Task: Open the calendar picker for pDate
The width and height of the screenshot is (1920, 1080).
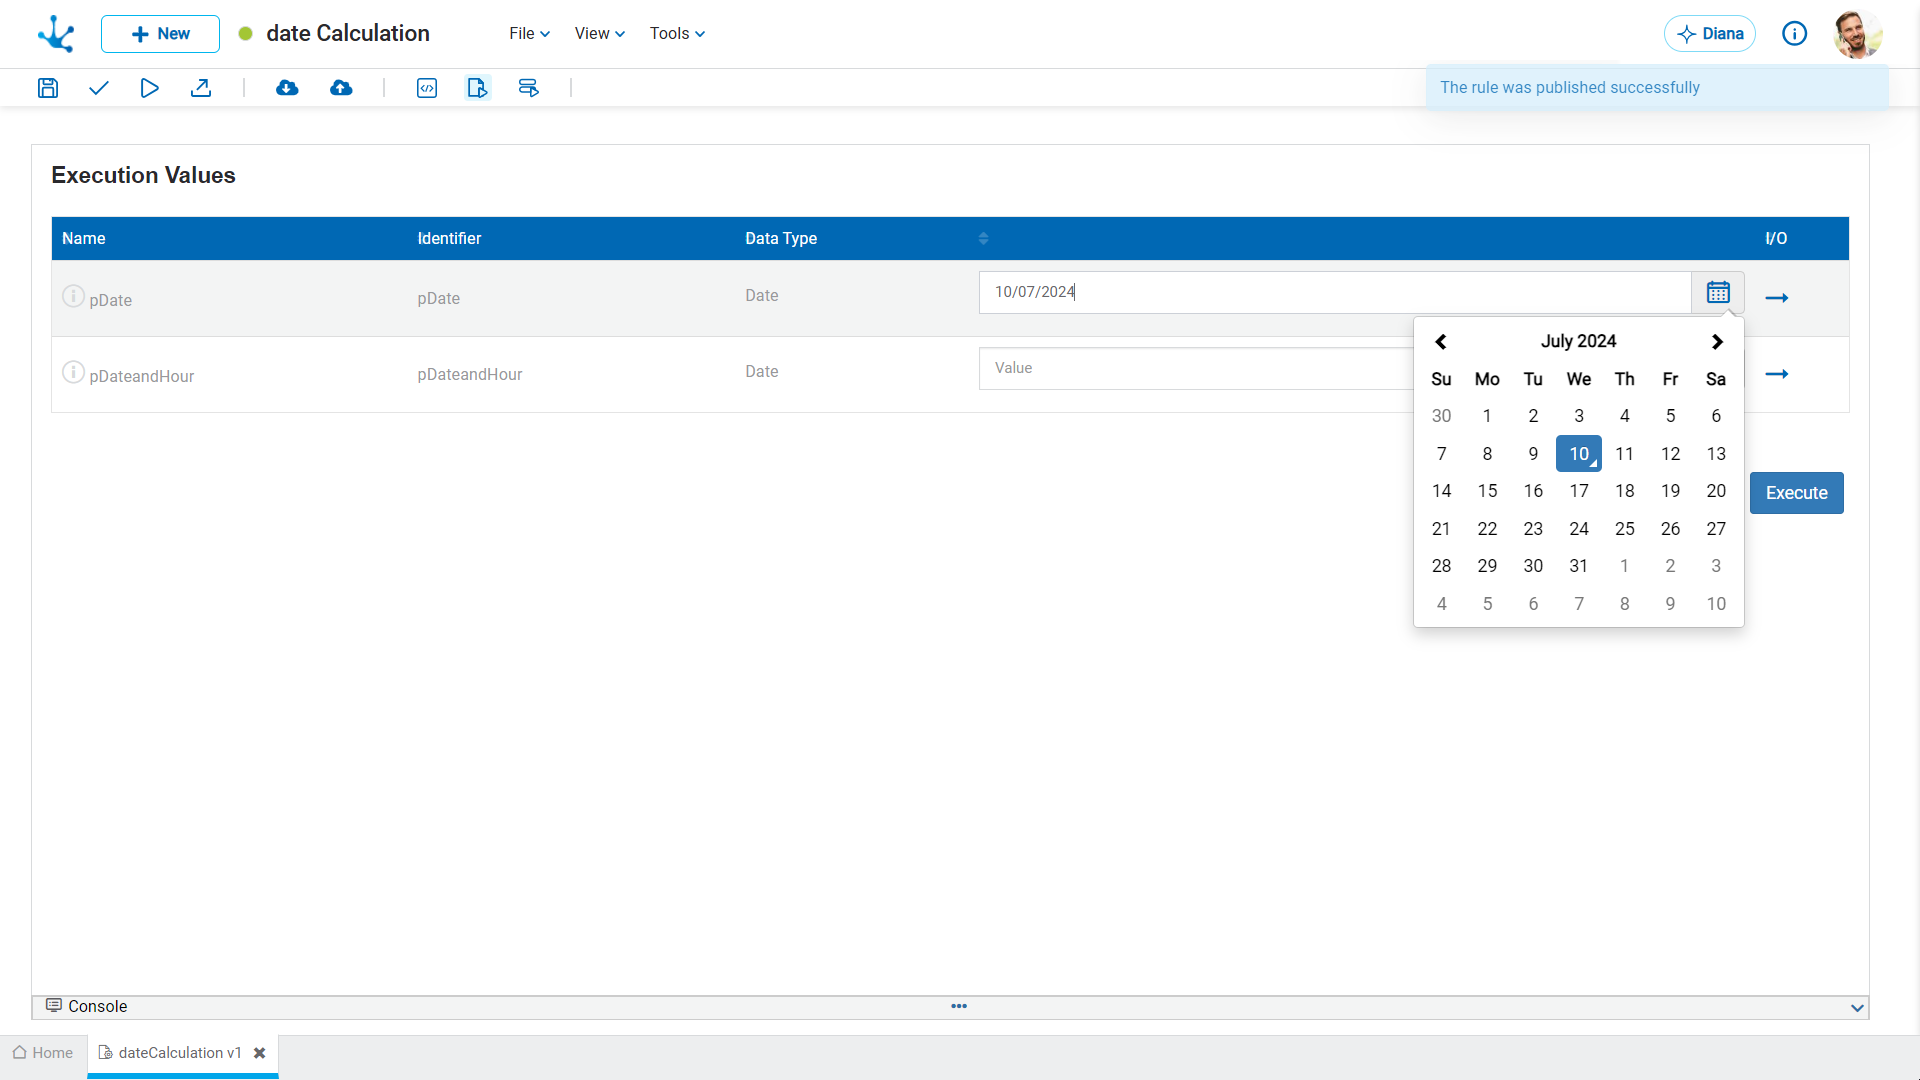Action: (x=1718, y=292)
